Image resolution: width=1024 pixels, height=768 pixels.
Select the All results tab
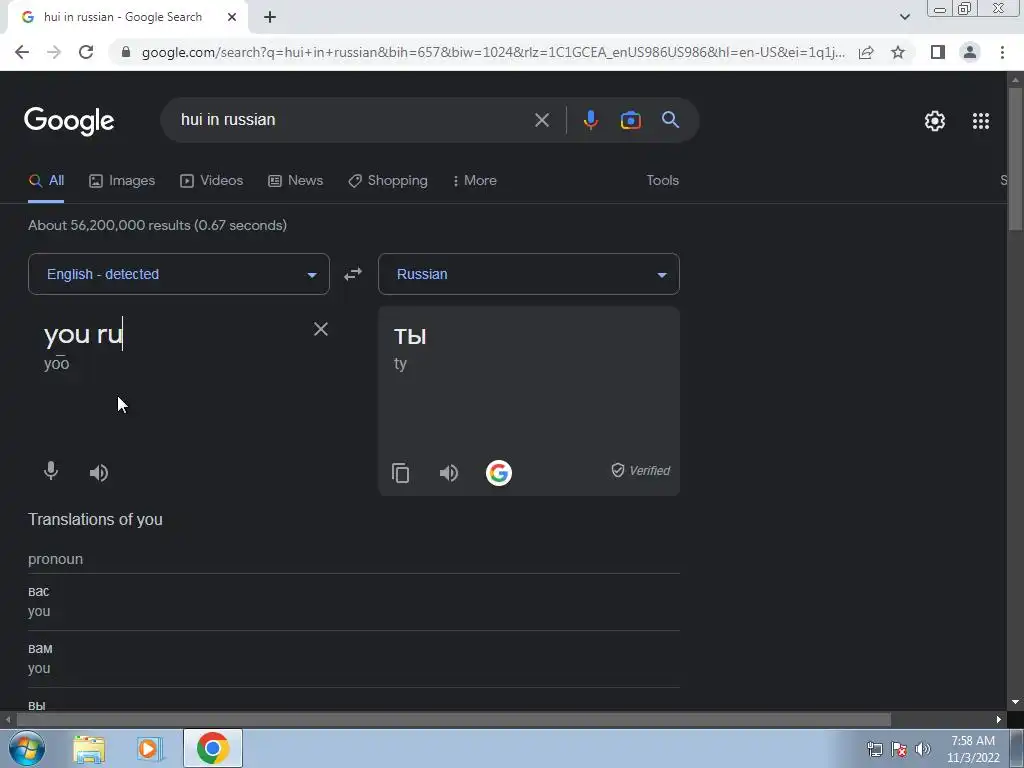(x=46, y=181)
